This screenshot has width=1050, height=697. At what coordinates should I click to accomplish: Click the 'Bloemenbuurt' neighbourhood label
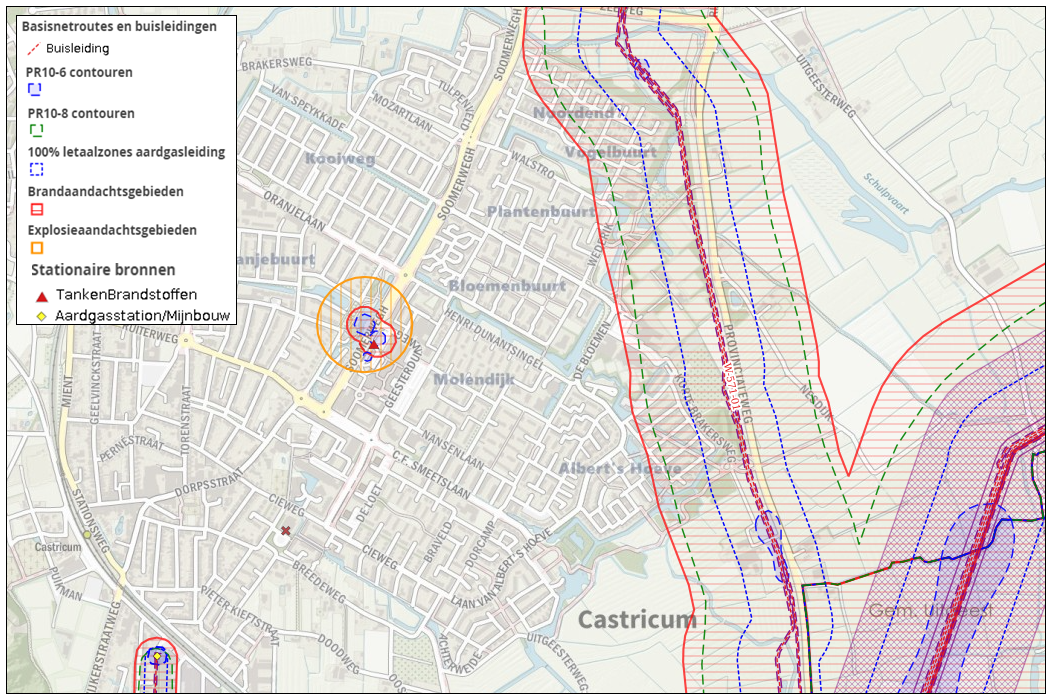pos(507,286)
